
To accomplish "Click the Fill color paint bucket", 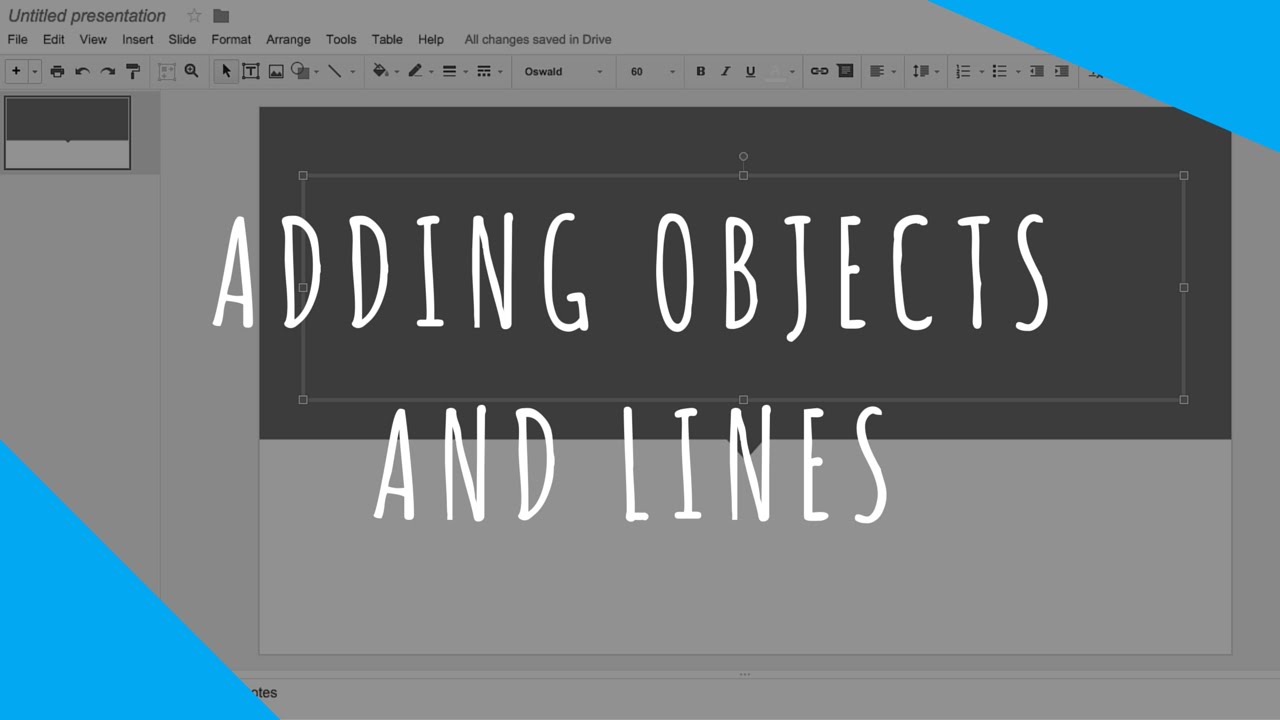I will click(380, 71).
